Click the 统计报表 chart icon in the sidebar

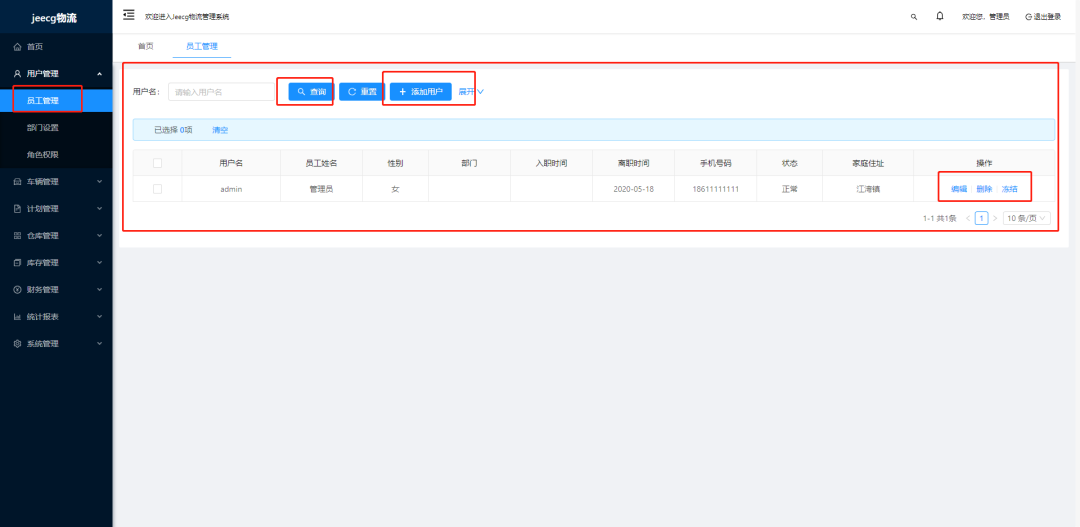click(x=18, y=317)
